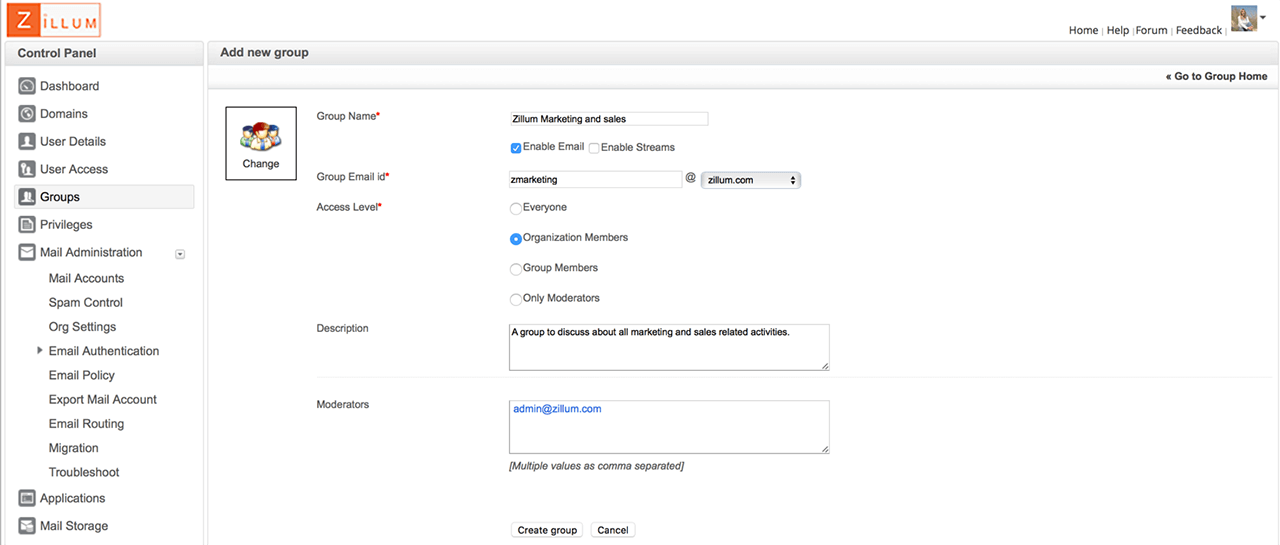Image resolution: width=1280 pixels, height=545 pixels.
Task: Expand the Email Authentication tree arrow
Action: tap(40, 351)
